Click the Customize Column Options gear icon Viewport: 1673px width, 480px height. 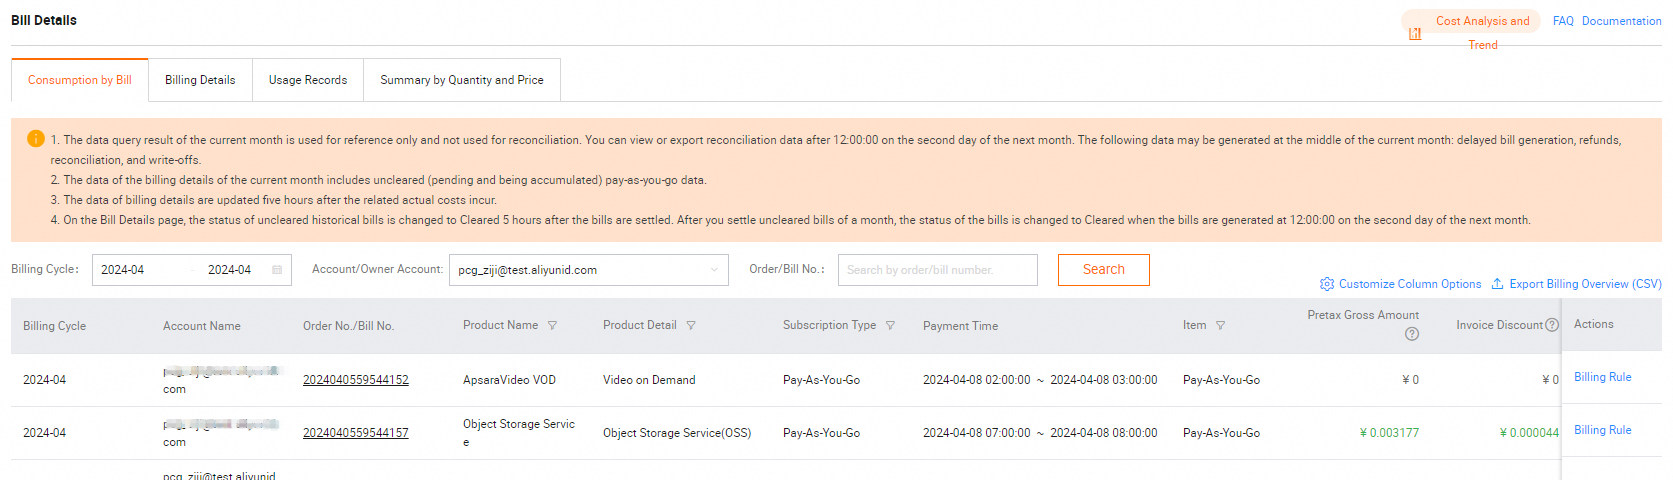(x=1327, y=284)
